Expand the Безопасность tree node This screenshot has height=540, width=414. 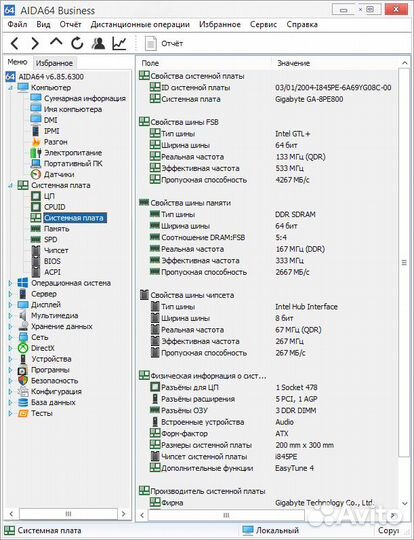(10, 381)
